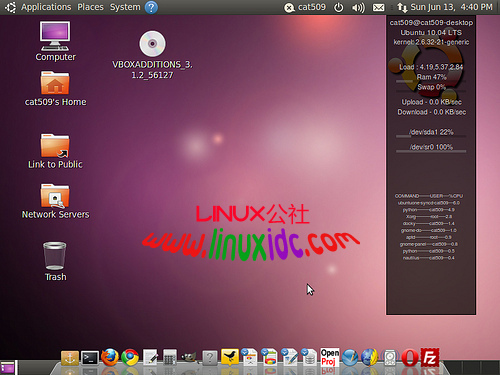Open the speaker music player dock icon

point(390,358)
